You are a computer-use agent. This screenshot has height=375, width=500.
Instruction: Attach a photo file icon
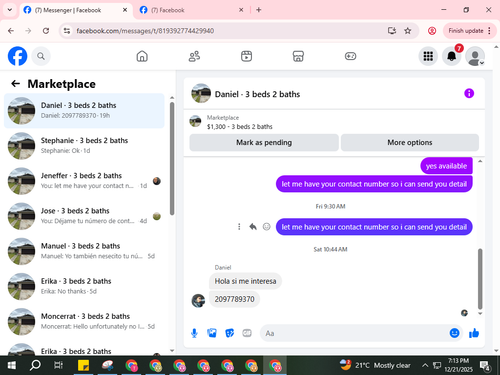(x=212, y=333)
